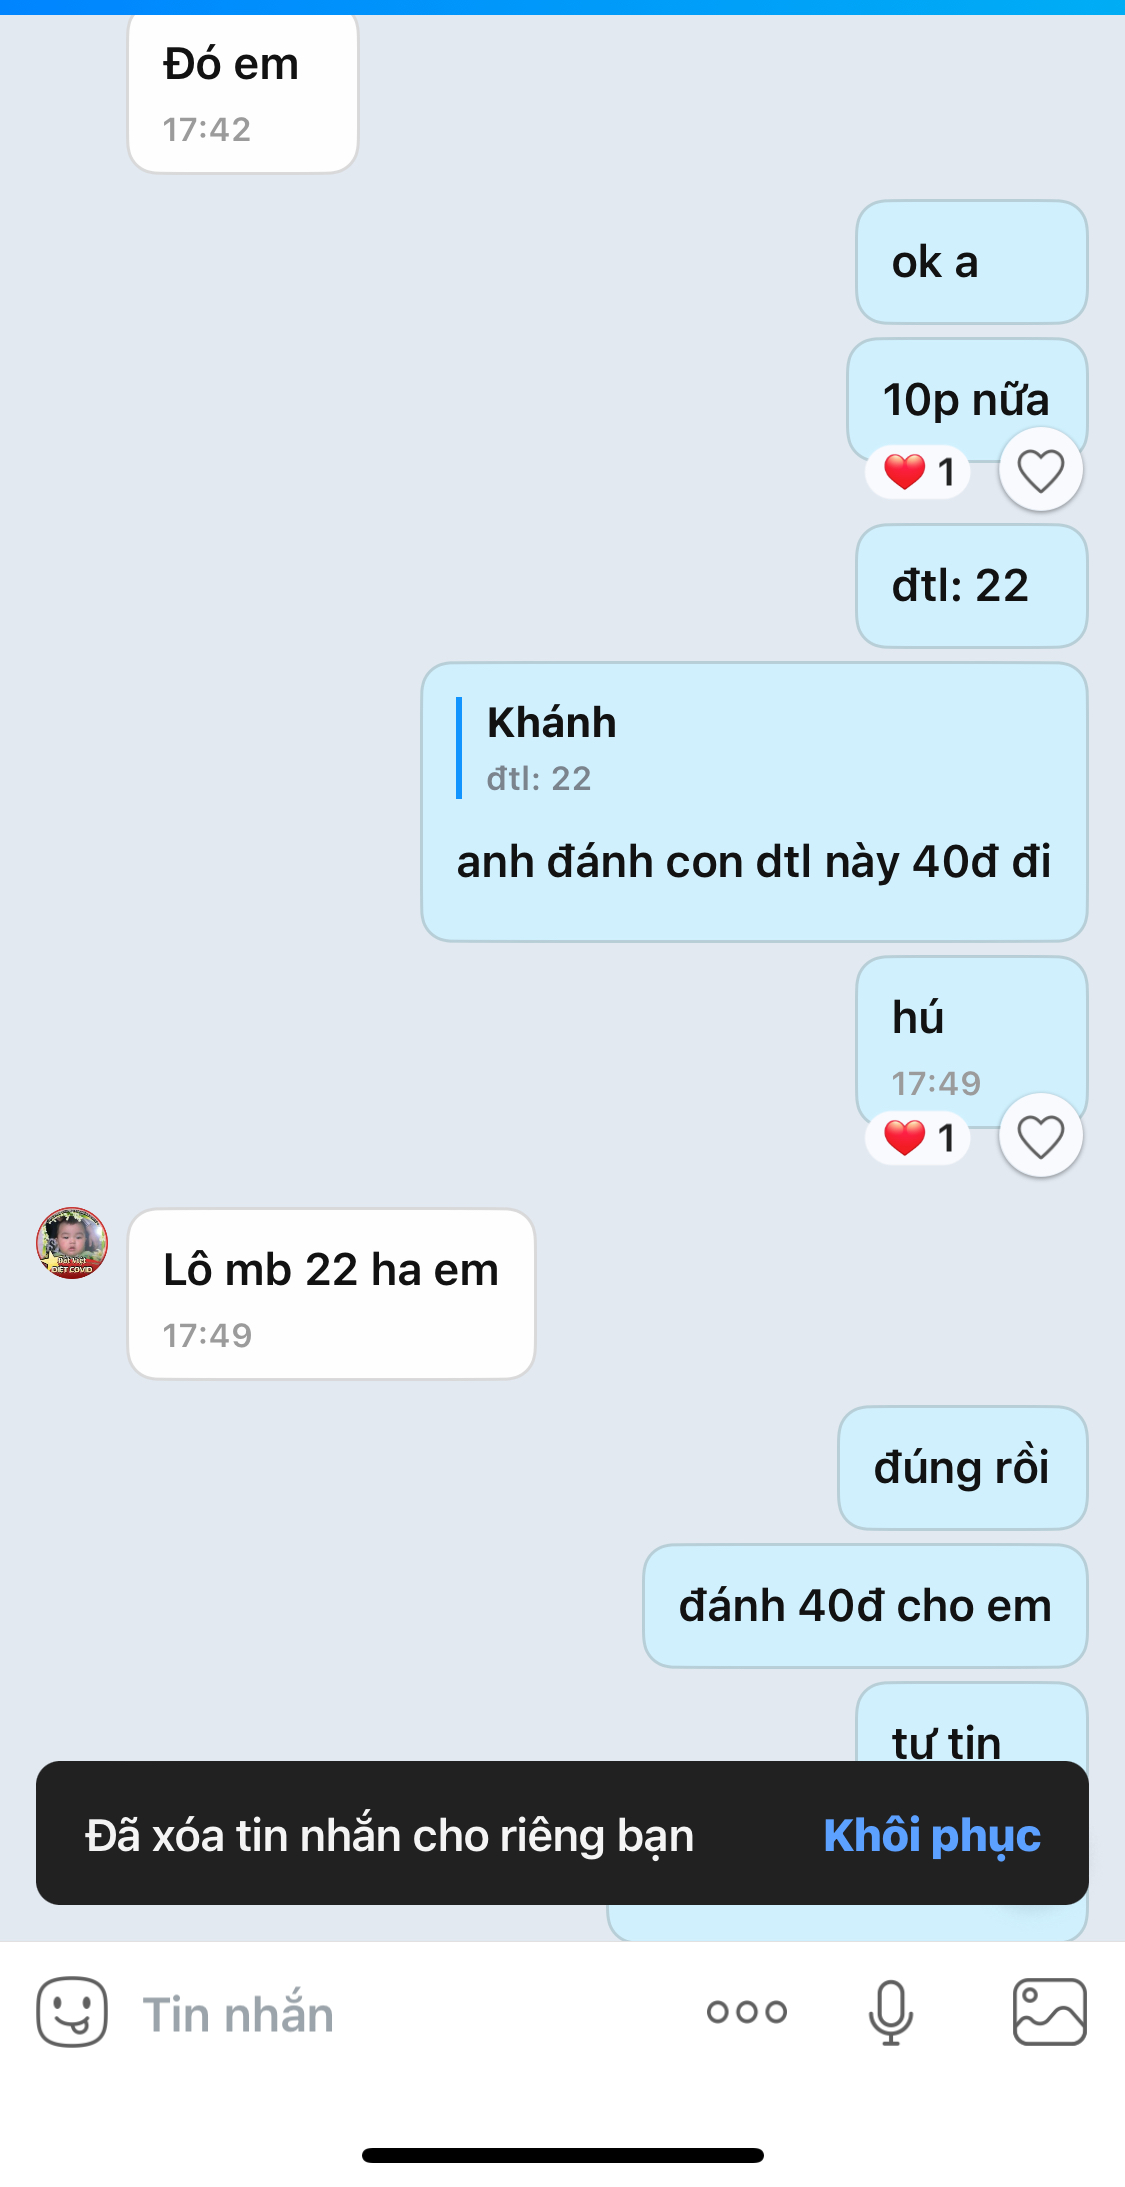Tap the 'đtl: 22' message bubble
1125x2187 pixels.
tap(971, 586)
